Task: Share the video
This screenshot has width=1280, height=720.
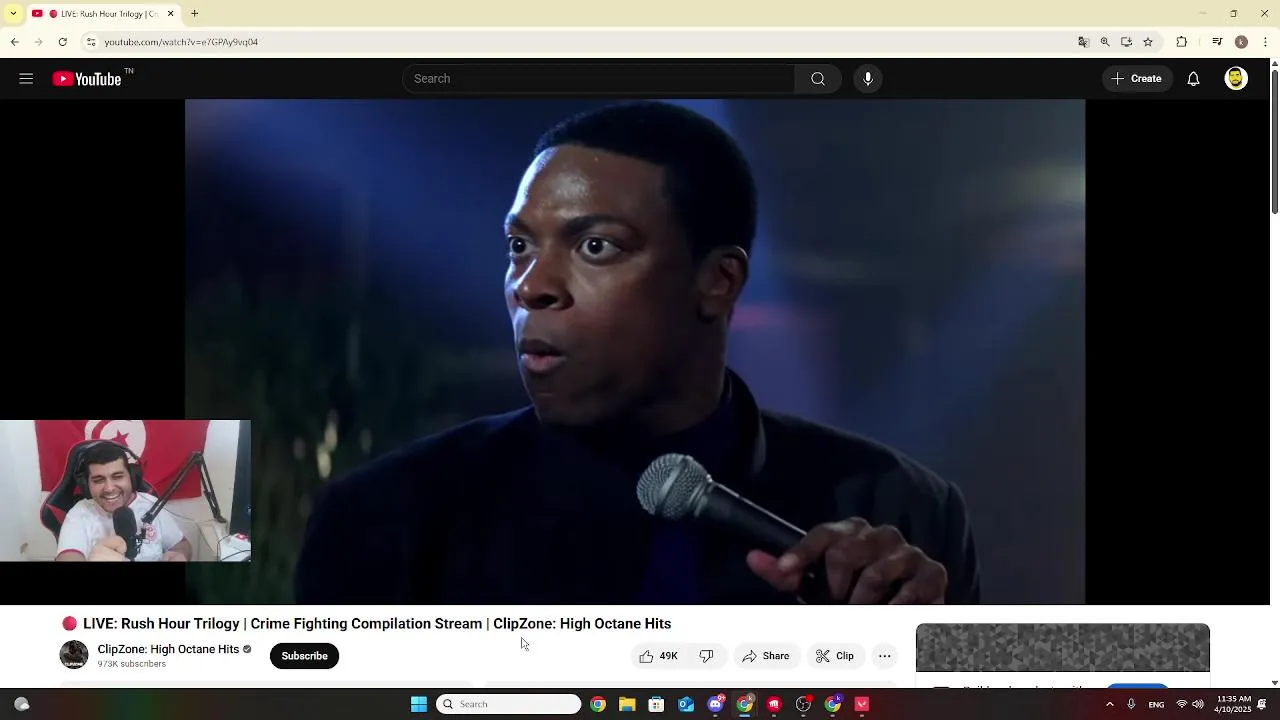Action: click(x=766, y=656)
